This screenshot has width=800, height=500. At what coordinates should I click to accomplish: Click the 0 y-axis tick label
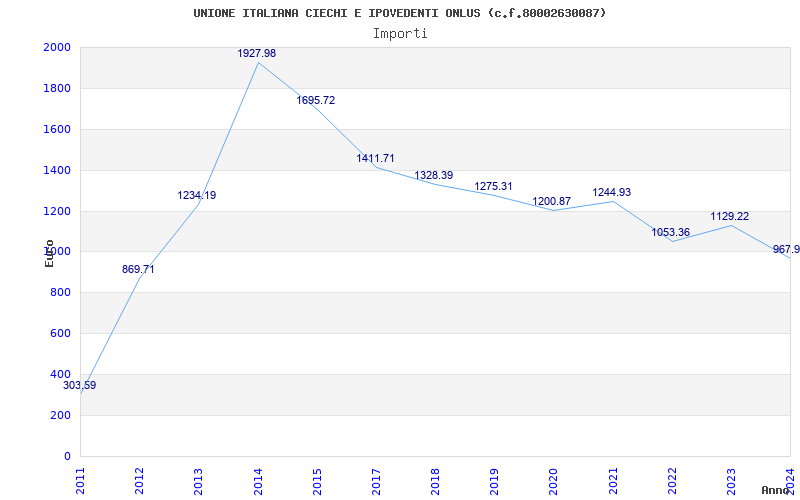point(67,456)
